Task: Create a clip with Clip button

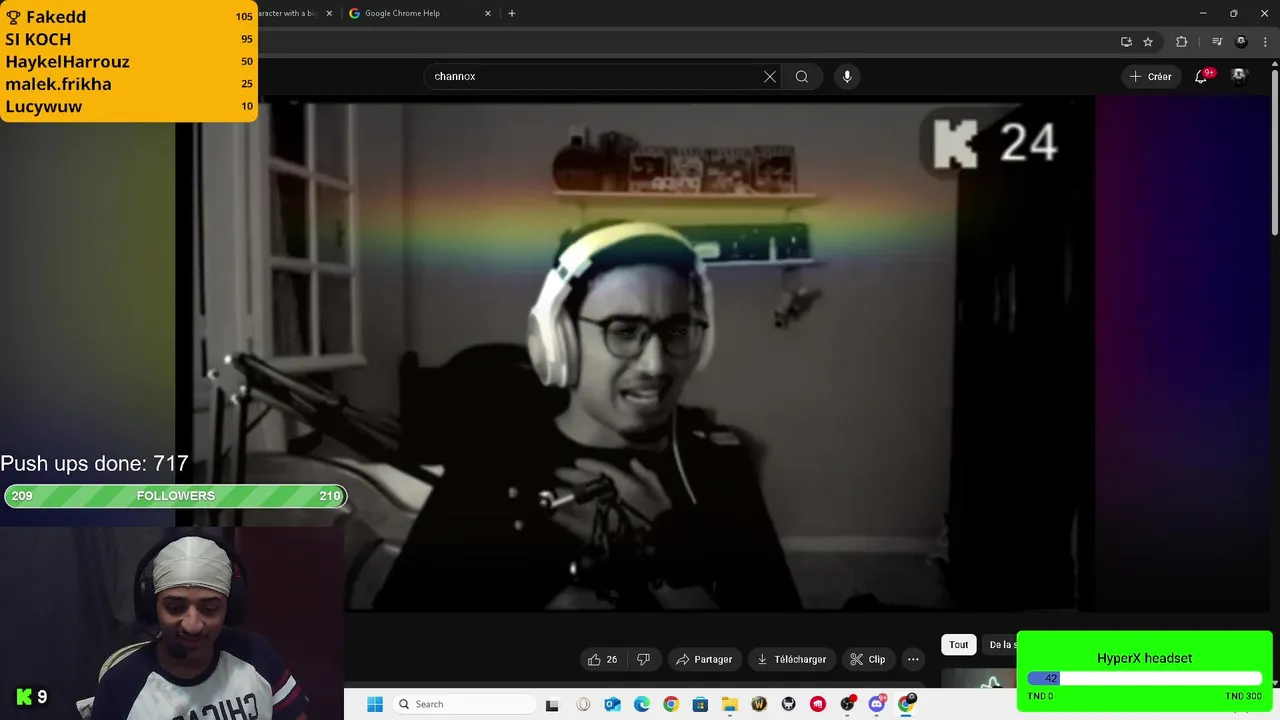Action: (867, 659)
